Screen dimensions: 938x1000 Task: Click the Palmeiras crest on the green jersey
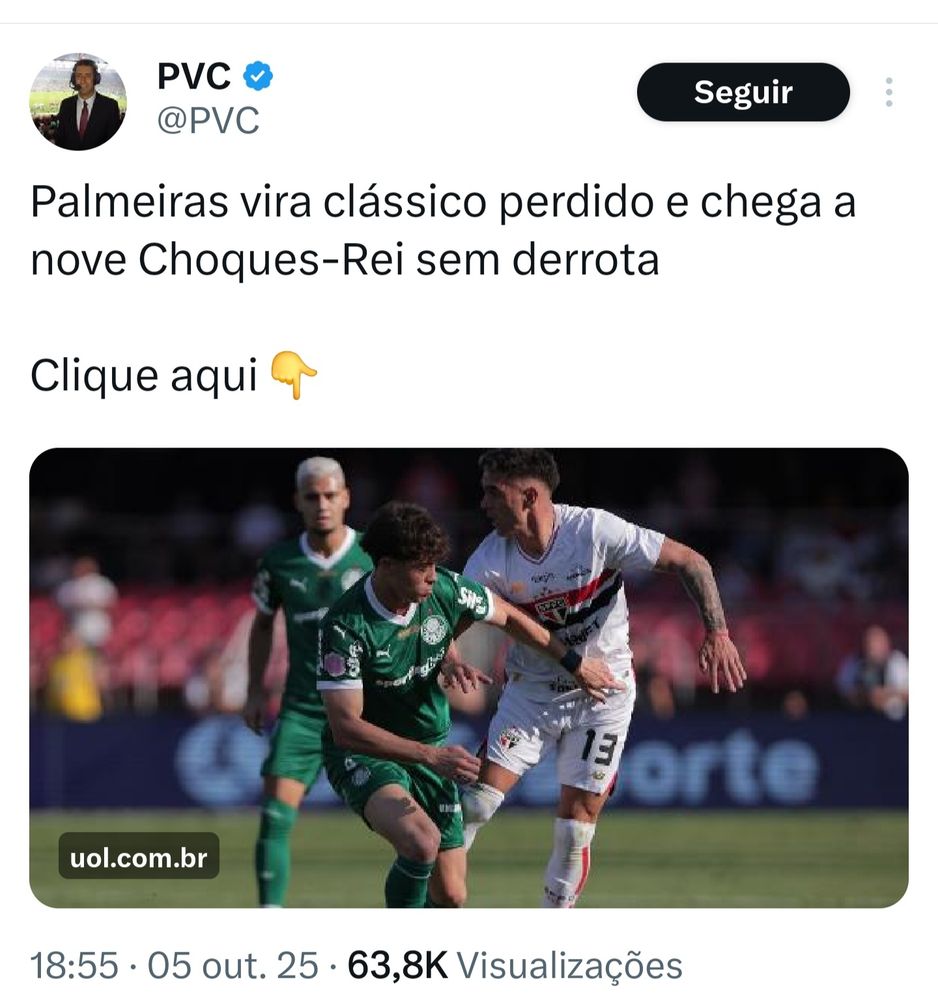click(x=435, y=629)
